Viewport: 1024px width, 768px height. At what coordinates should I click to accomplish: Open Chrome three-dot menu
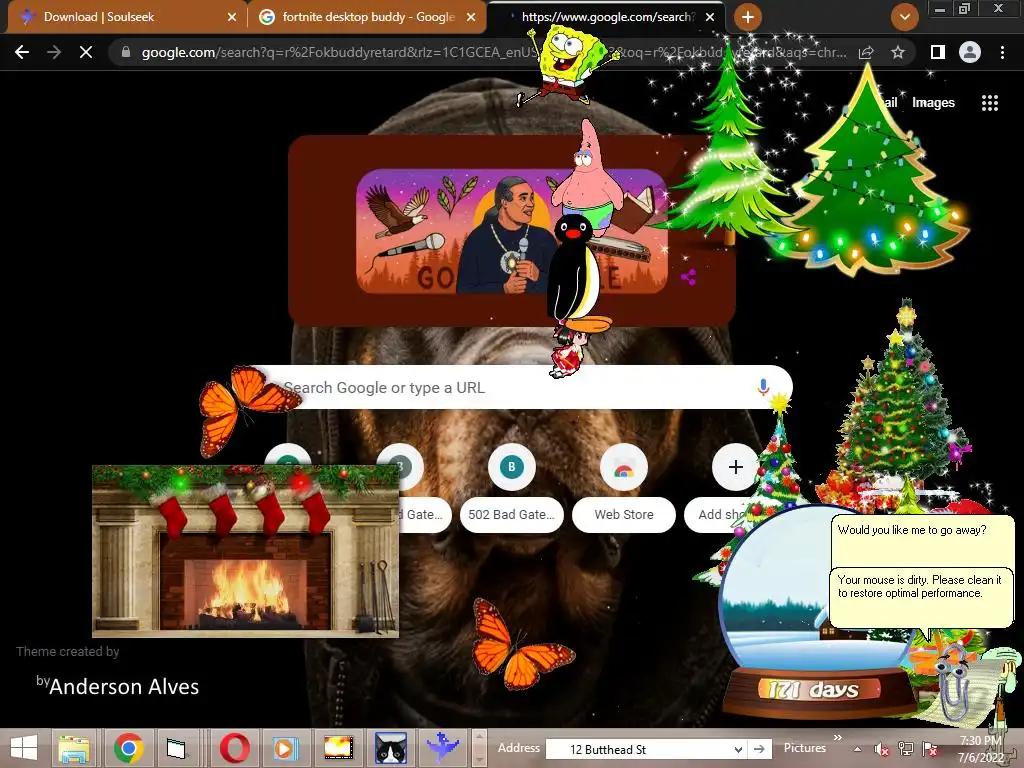[1002, 52]
